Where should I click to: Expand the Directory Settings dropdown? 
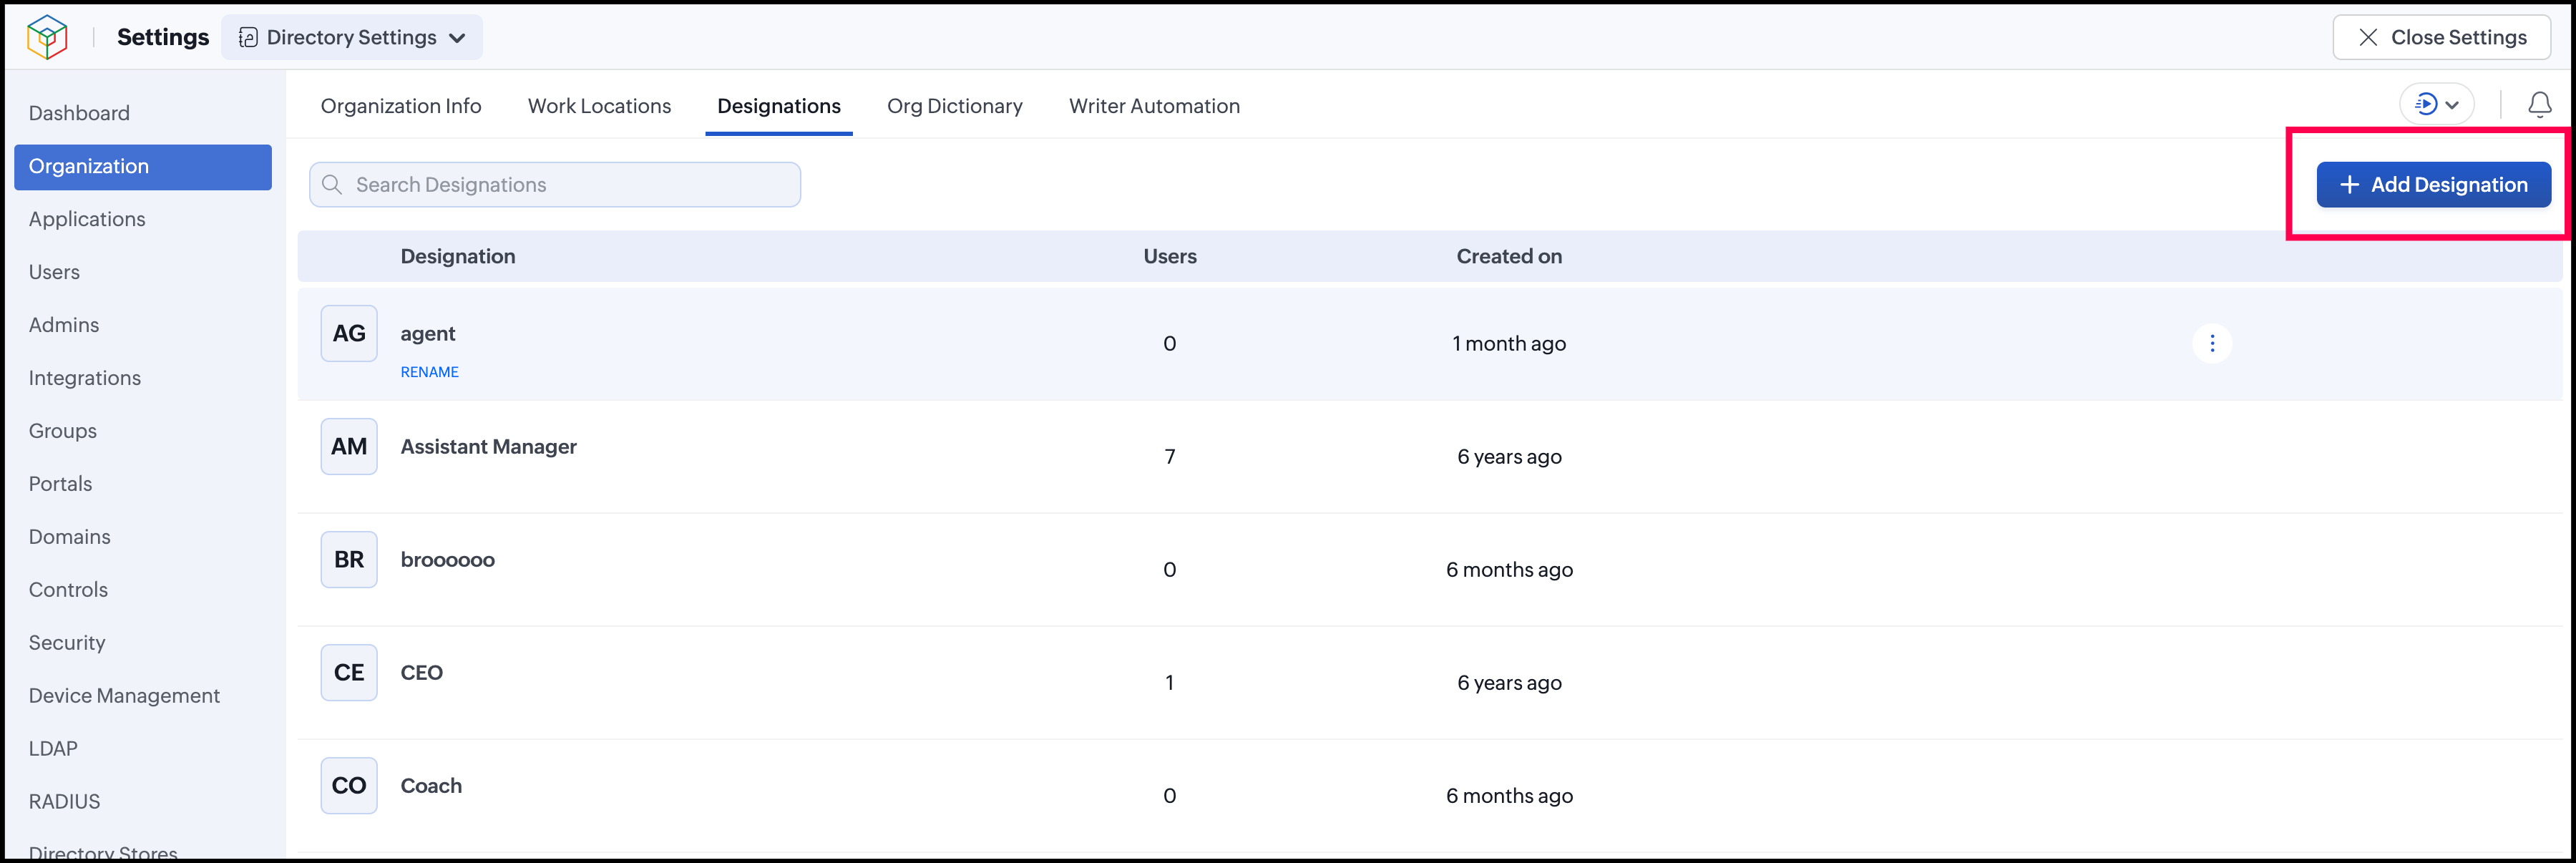coord(352,37)
